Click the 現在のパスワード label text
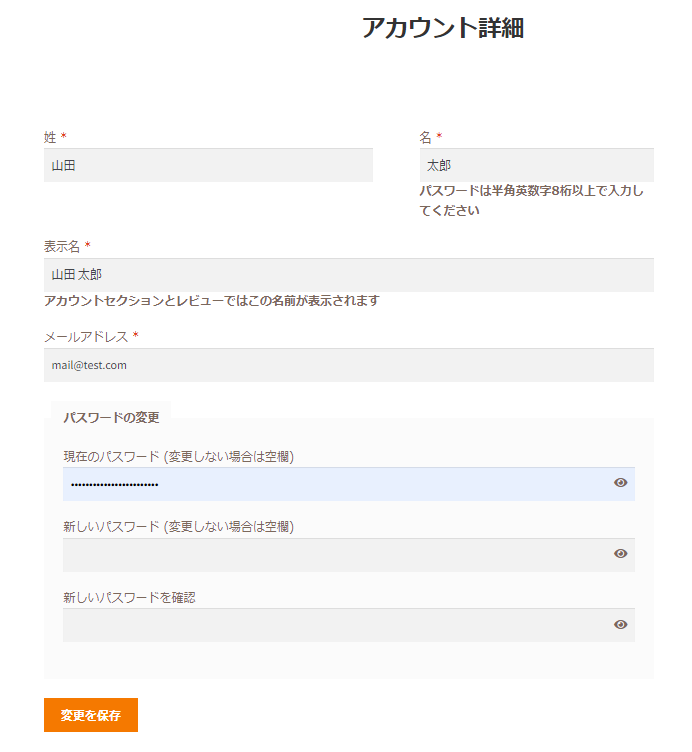 point(178,456)
